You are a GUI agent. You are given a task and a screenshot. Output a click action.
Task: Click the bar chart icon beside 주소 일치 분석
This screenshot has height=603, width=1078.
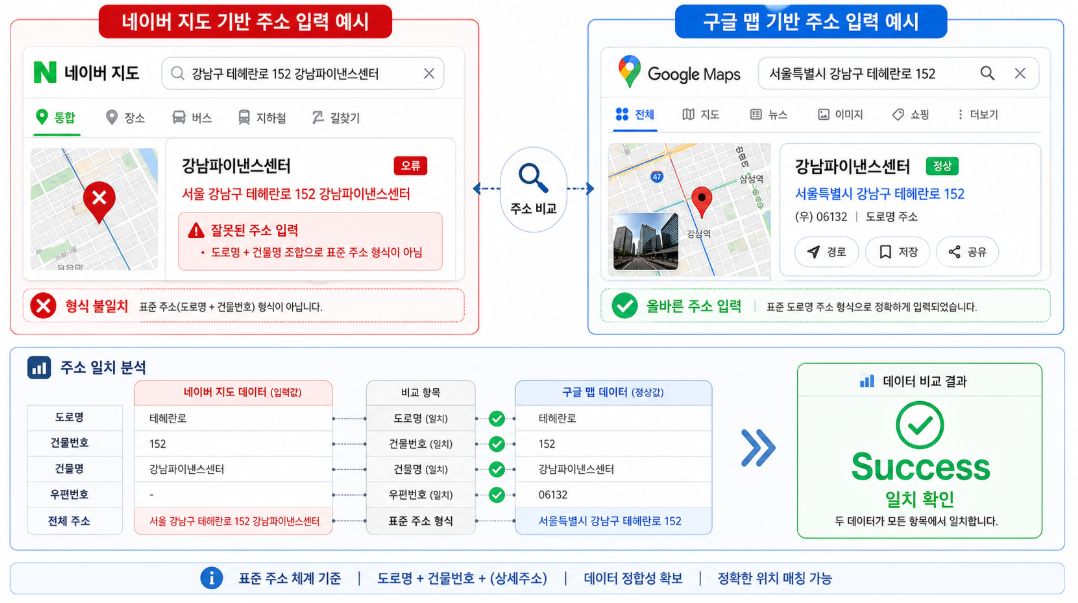(x=39, y=367)
